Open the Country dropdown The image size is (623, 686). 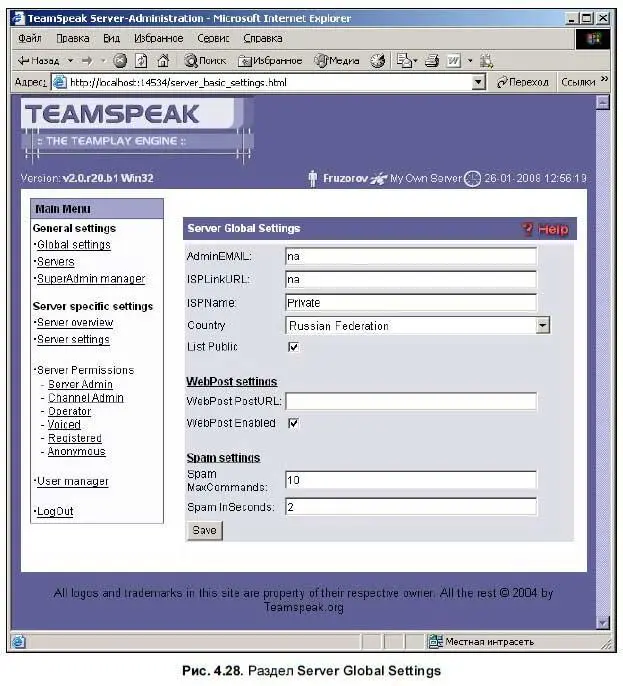pyautogui.click(x=417, y=326)
